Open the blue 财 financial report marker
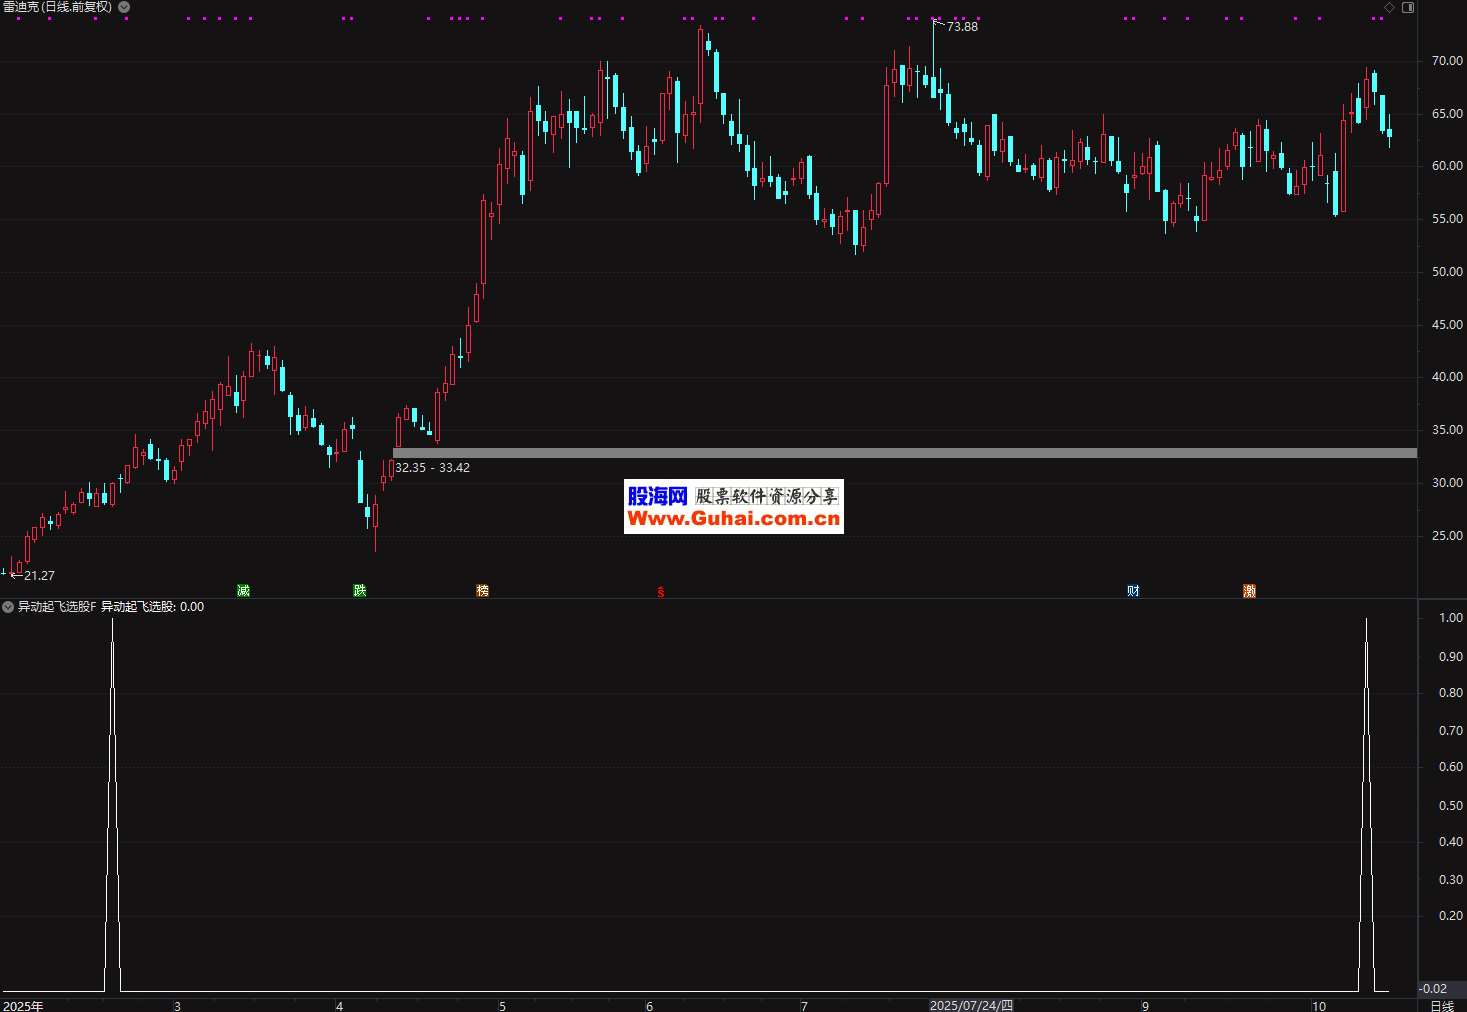Image resolution: width=1467 pixels, height=1012 pixels. pos(1133,591)
